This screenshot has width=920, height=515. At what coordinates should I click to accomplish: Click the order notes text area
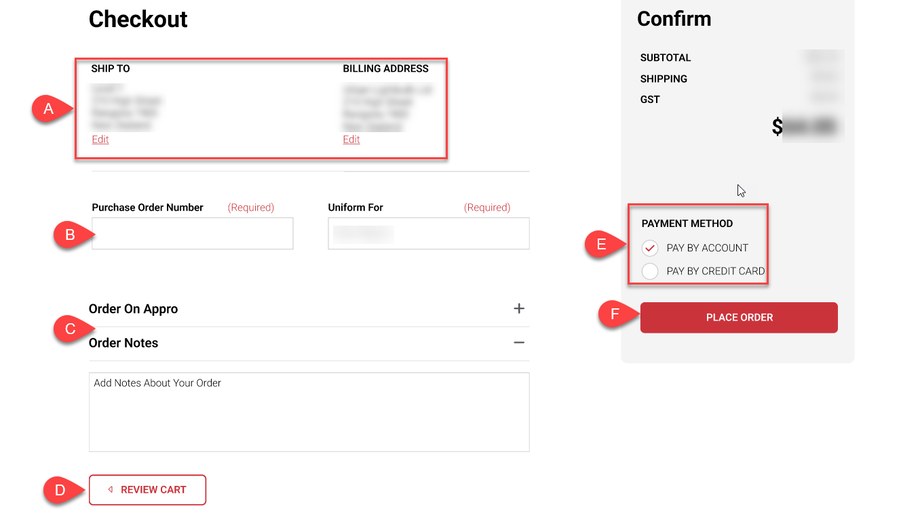[308, 412]
